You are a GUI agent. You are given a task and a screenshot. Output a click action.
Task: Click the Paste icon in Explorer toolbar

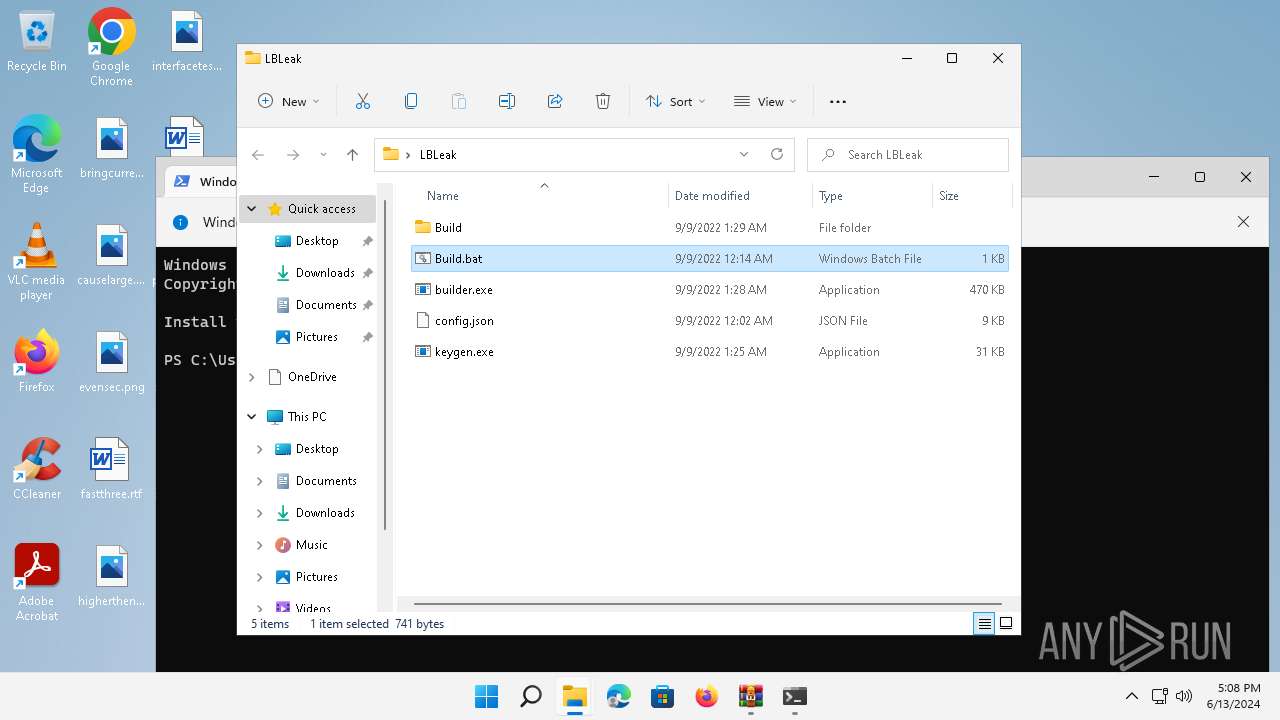coord(459,101)
